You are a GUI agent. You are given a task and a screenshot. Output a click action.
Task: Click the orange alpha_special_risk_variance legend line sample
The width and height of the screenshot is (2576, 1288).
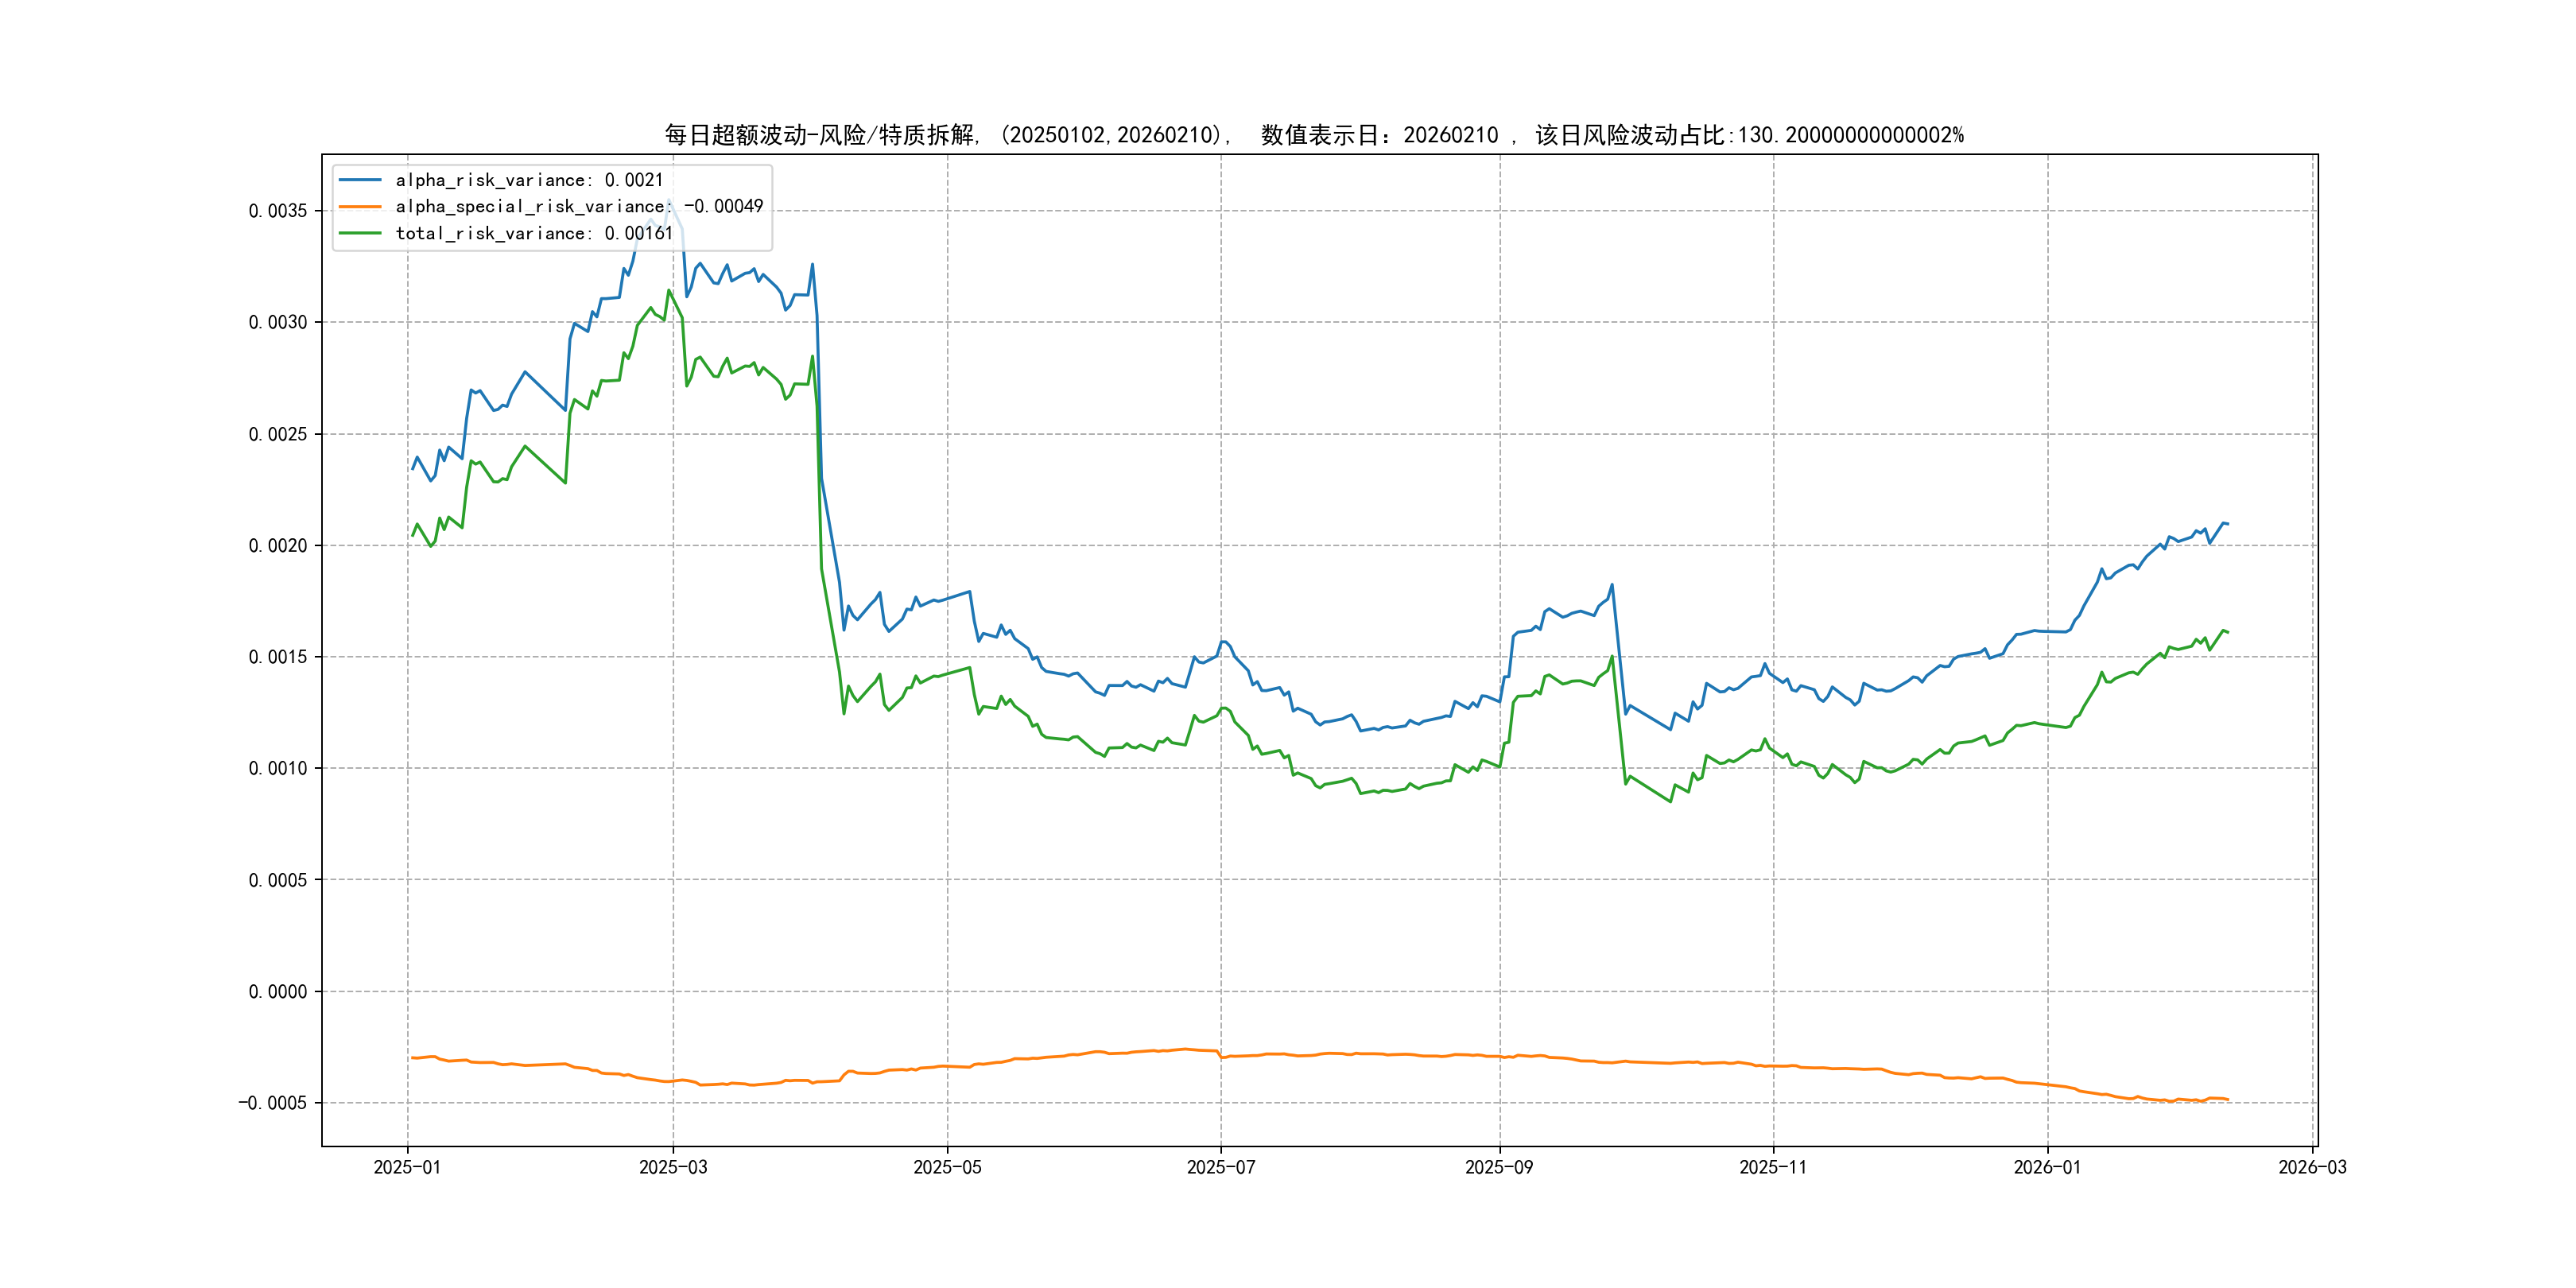pyautogui.click(x=360, y=206)
